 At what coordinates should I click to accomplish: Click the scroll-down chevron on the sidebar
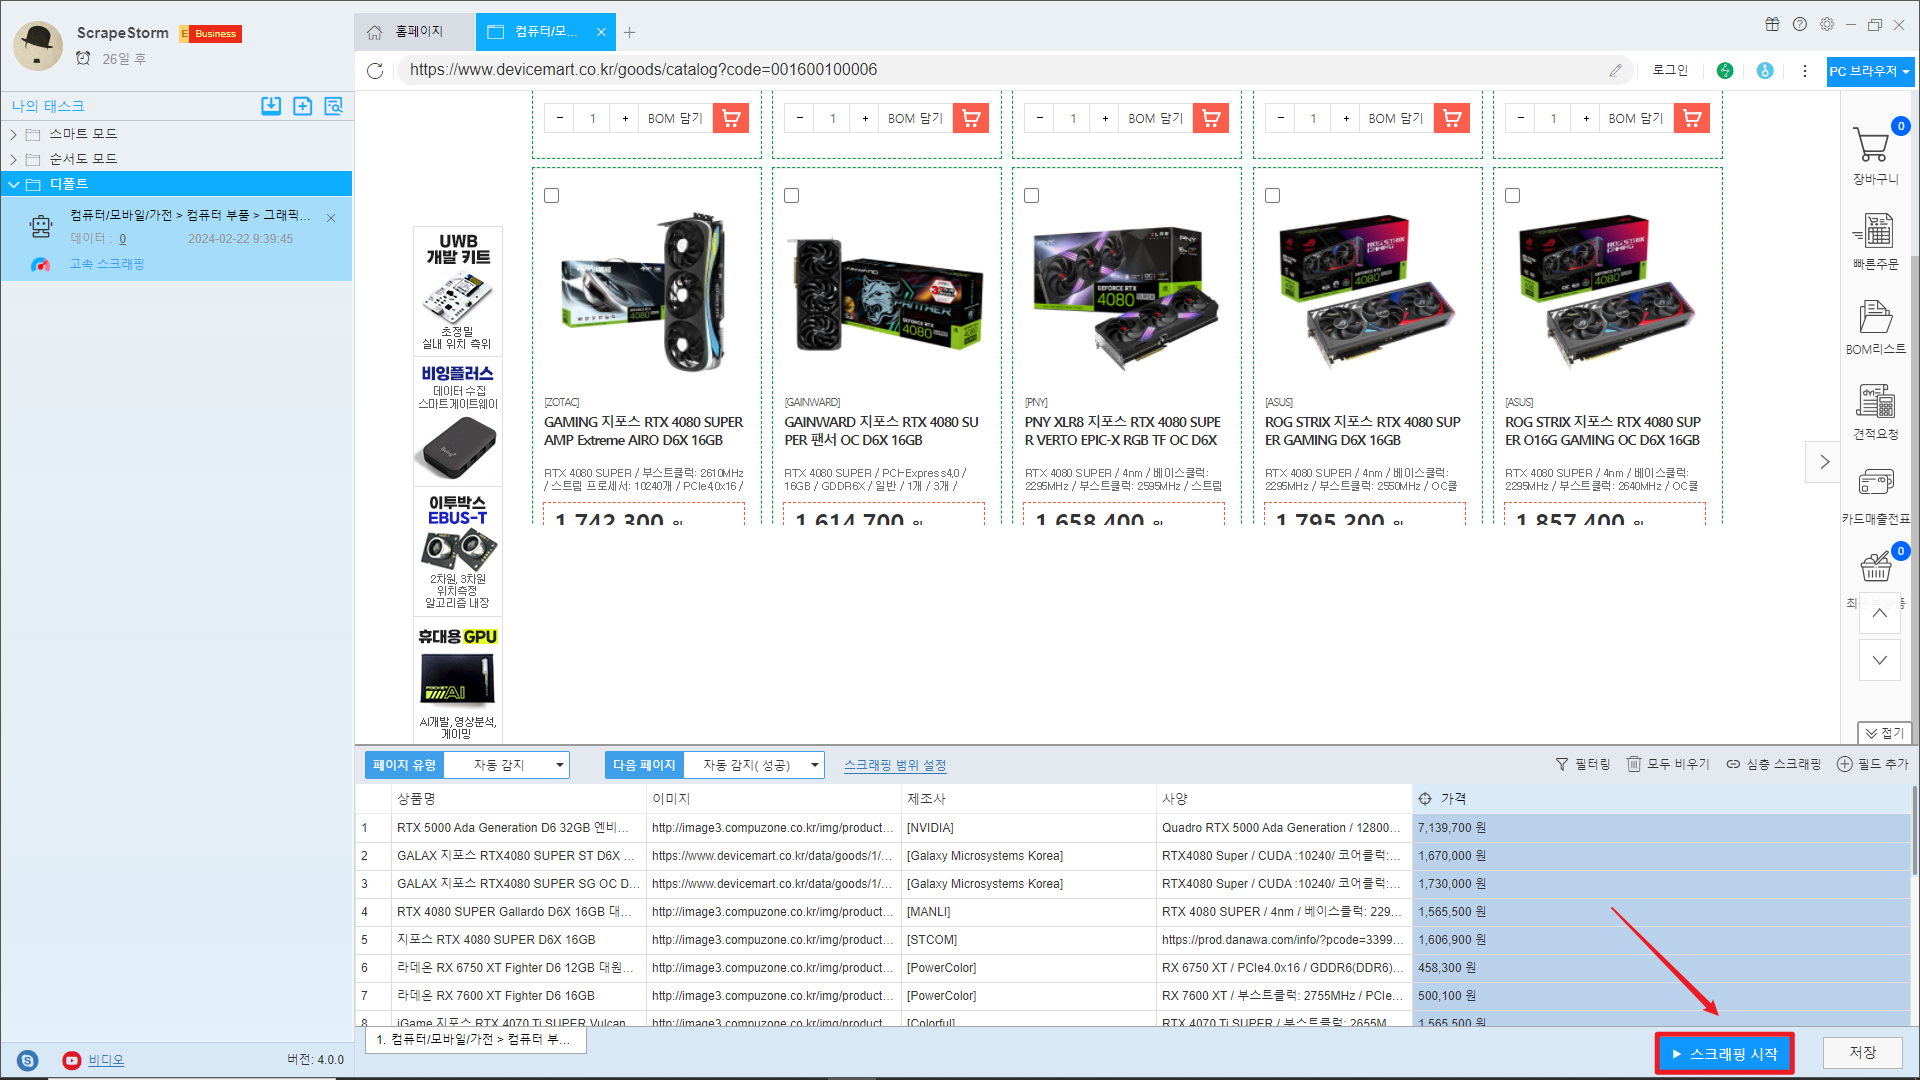tap(1880, 660)
